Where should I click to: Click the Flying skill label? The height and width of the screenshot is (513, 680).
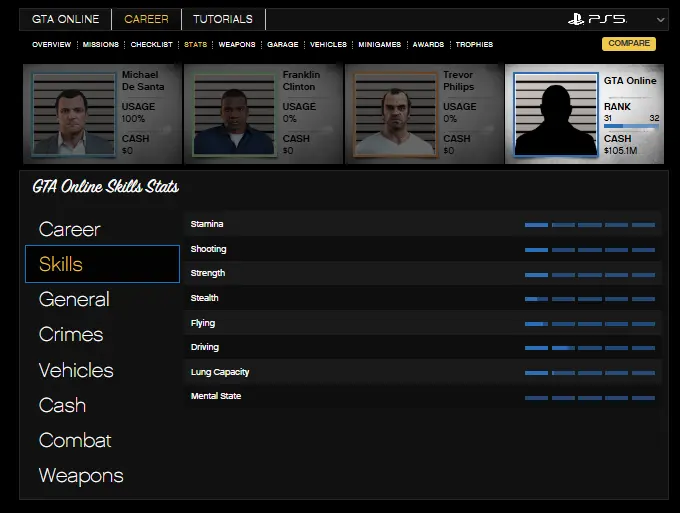click(x=203, y=323)
